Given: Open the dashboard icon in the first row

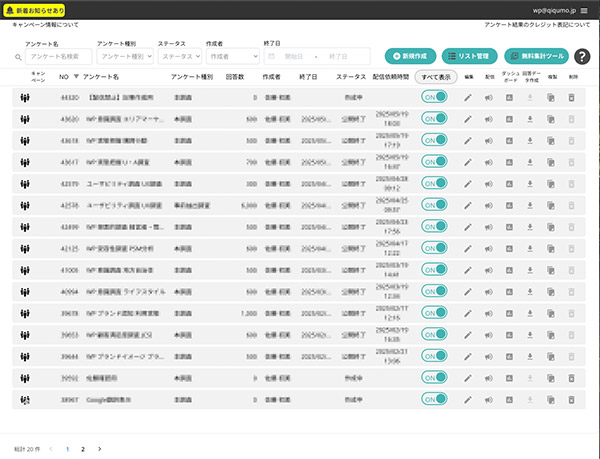Looking at the screenshot, I should (x=509, y=98).
